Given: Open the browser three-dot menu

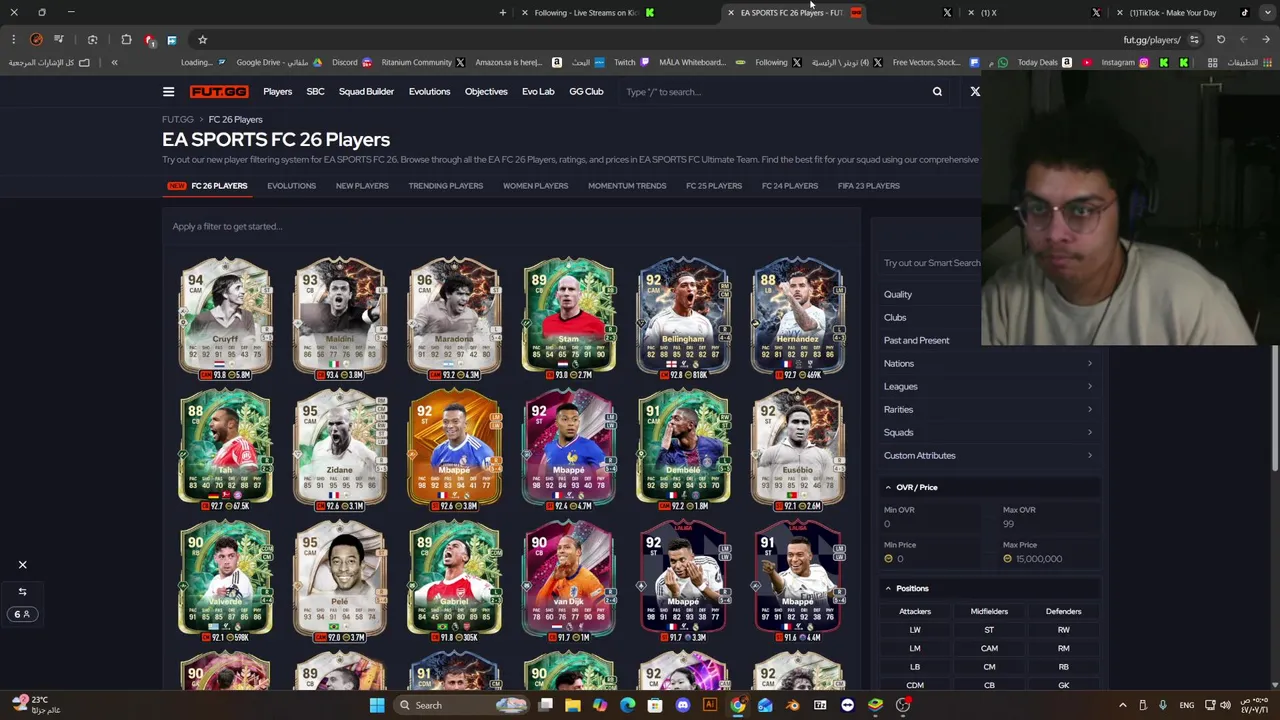Looking at the screenshot, I should (x=14, y=40).
